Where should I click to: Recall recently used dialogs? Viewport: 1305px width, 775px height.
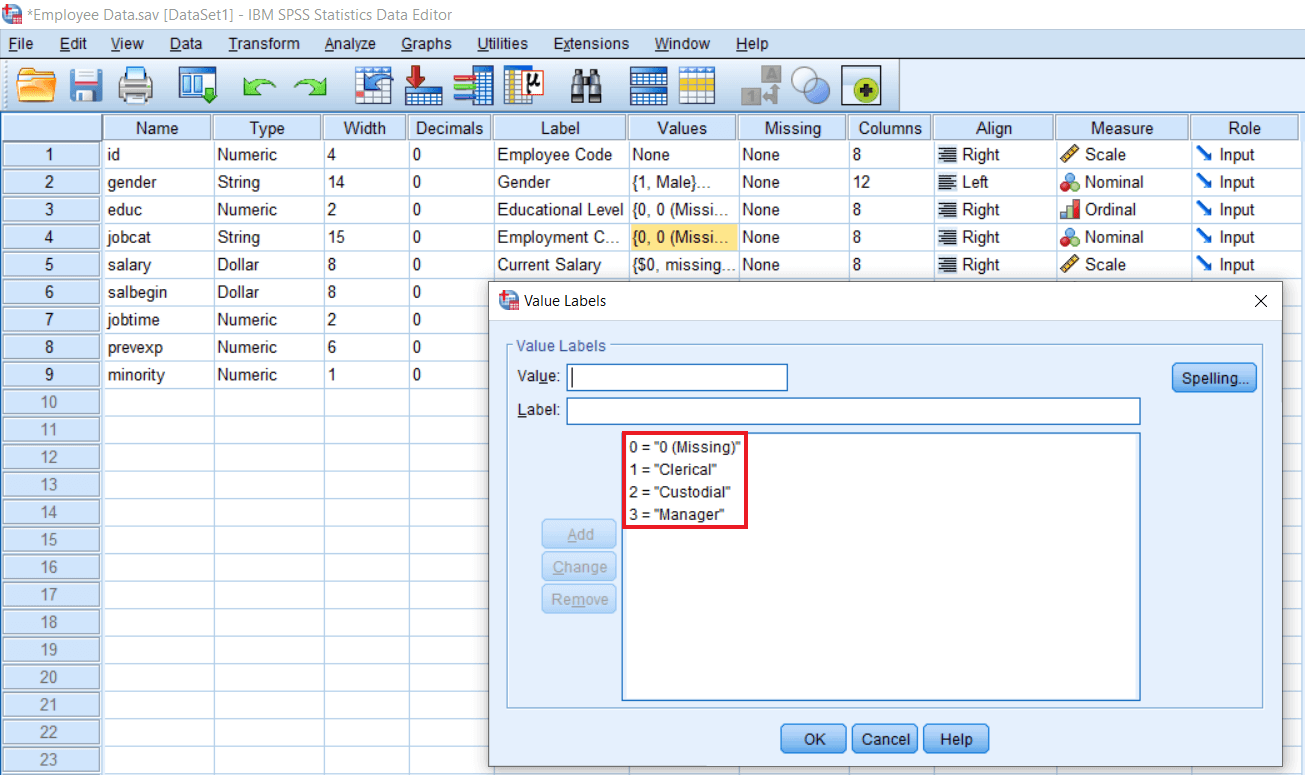(x=197, y=86)
